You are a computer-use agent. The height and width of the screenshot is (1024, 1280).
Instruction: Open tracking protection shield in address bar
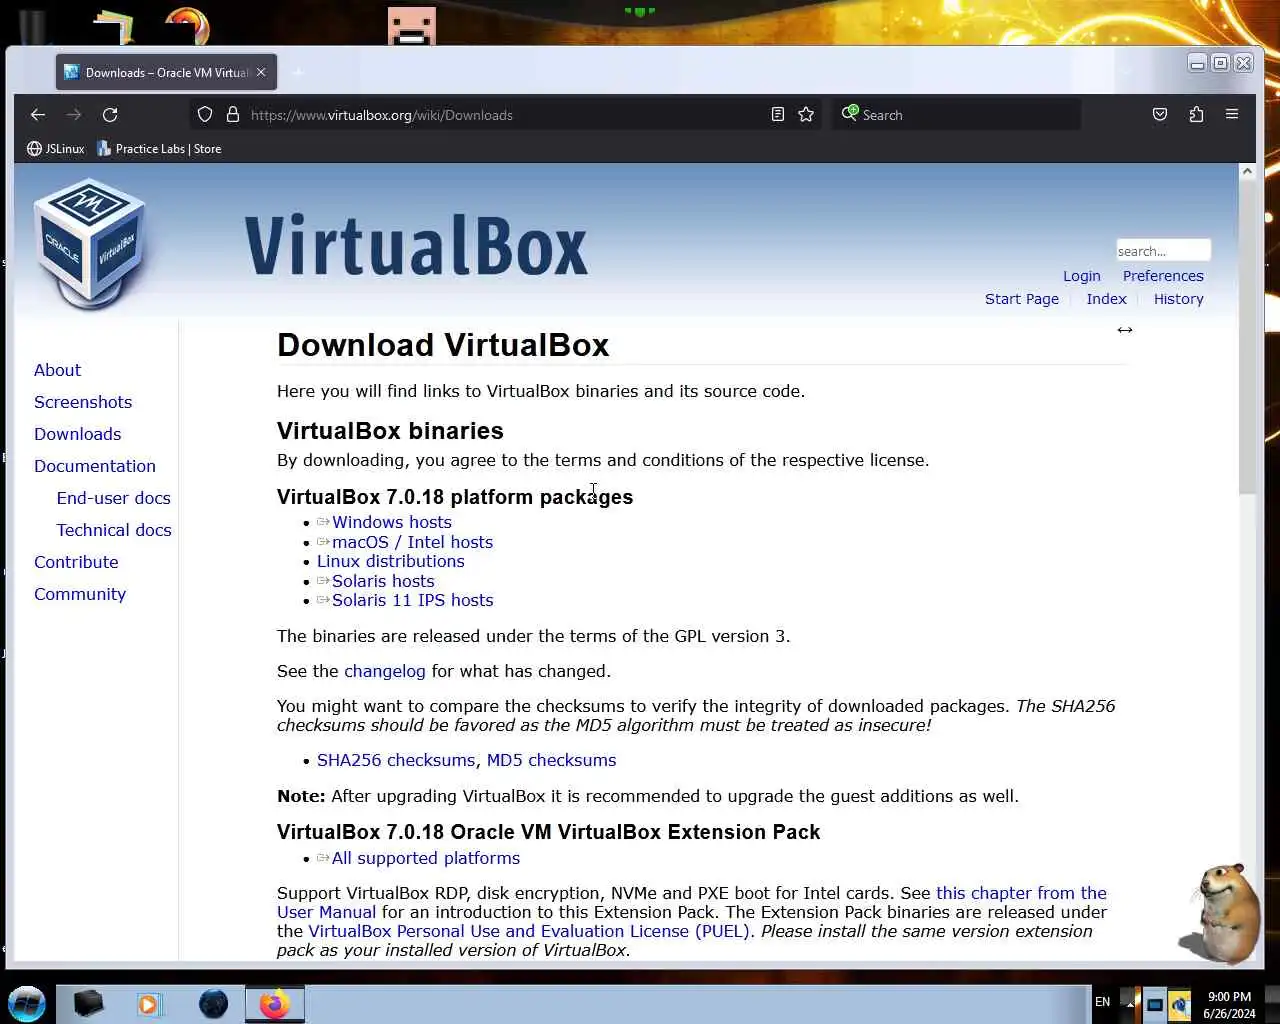[x=205, y=115]
